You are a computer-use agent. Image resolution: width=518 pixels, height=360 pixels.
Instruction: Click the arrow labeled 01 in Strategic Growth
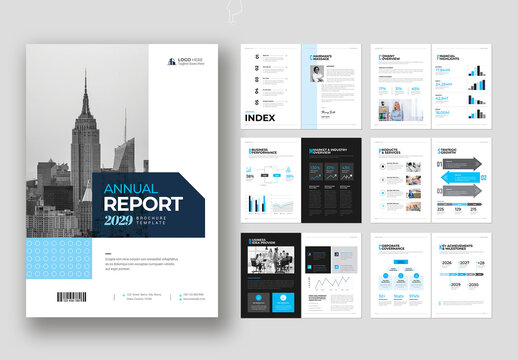[462, 164]
